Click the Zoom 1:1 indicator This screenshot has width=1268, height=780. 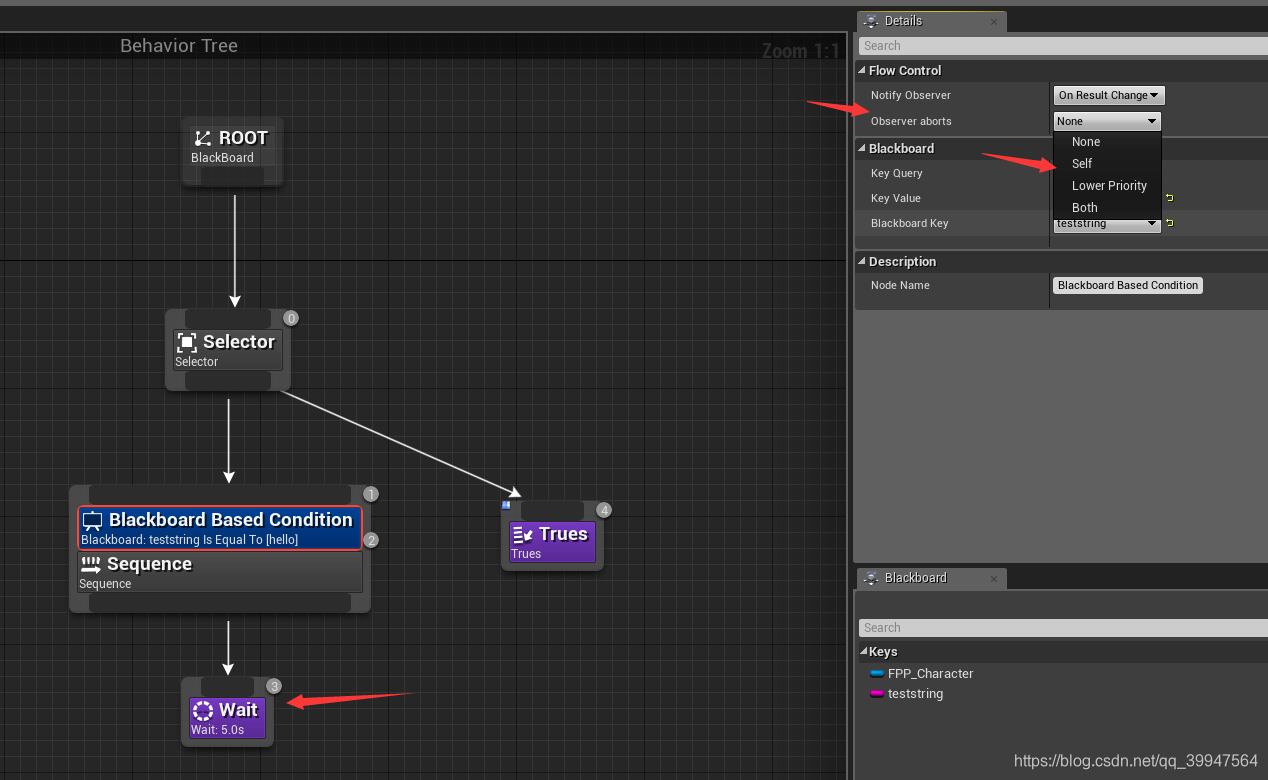(x=800, y=51)
